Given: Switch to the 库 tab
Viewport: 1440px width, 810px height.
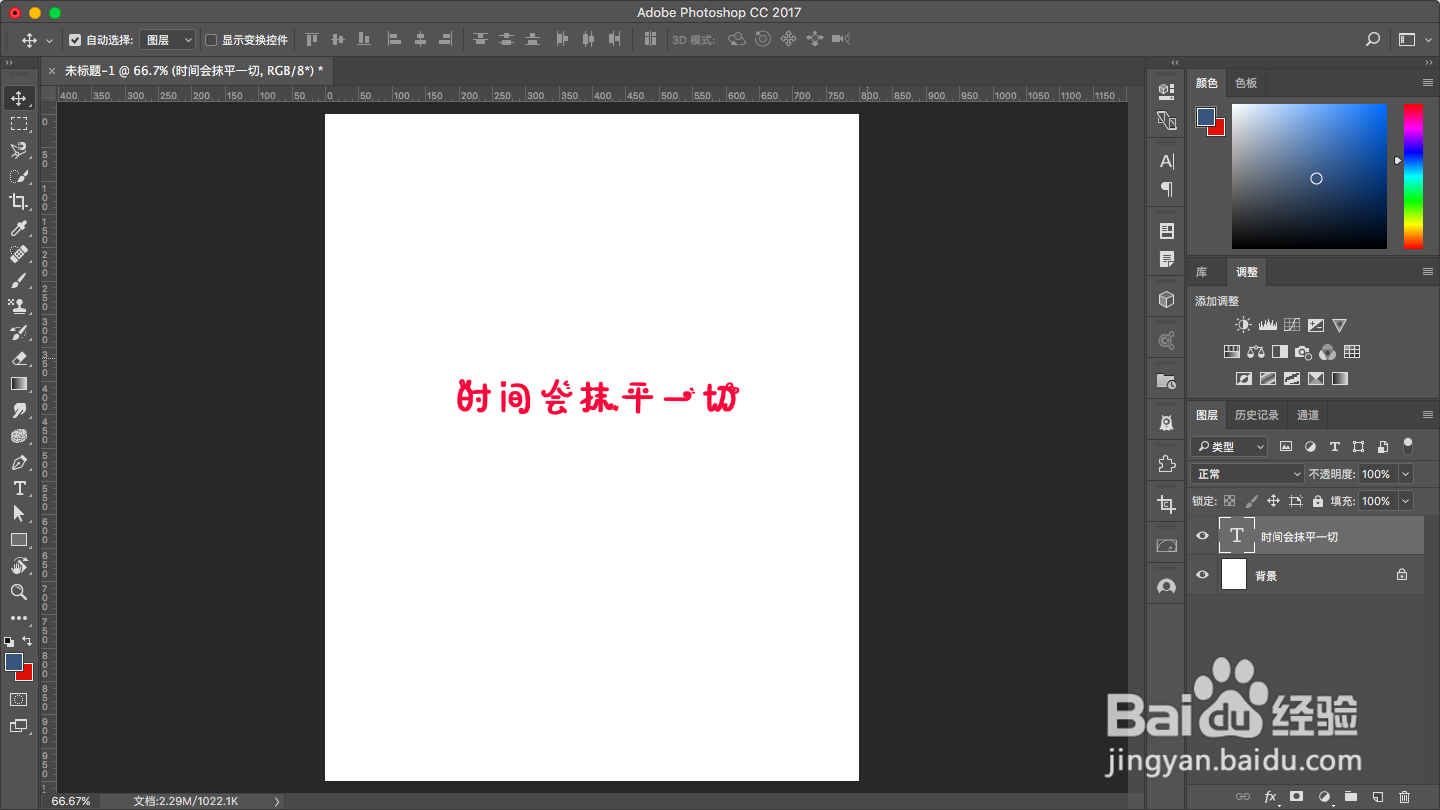Looking at the screenshot, I should 1201,272.
